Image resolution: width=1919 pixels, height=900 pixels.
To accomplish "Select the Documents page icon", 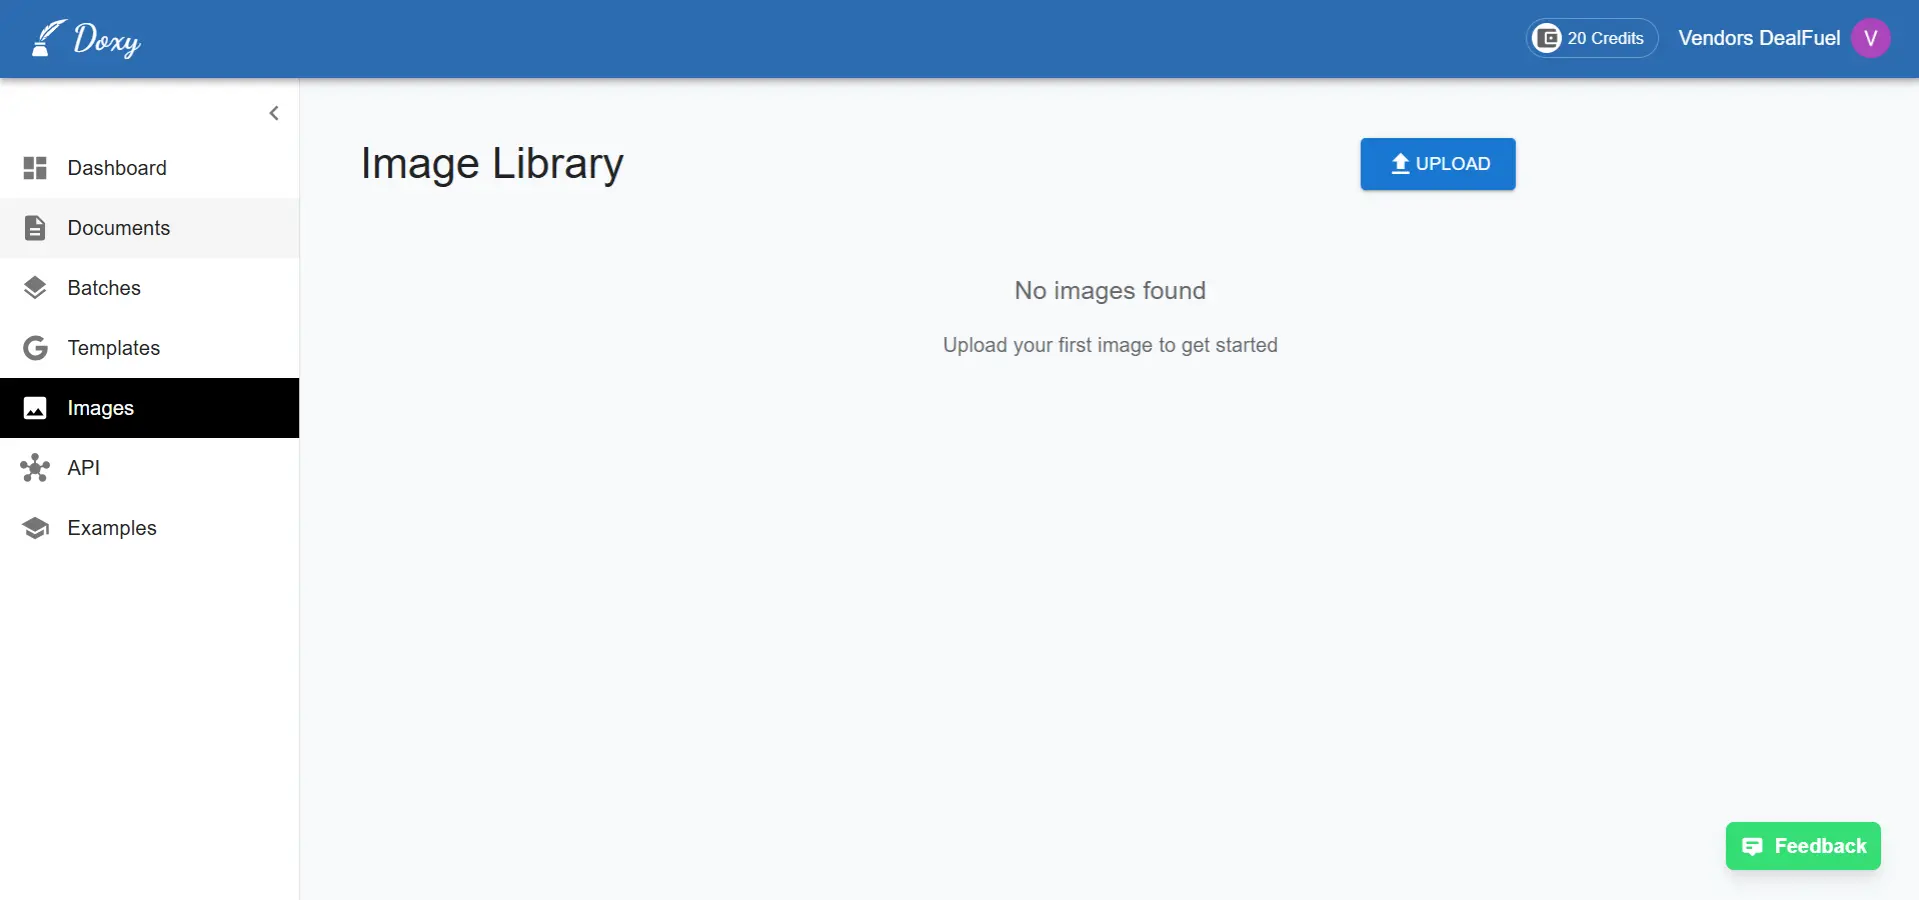I will click(35, 227).
